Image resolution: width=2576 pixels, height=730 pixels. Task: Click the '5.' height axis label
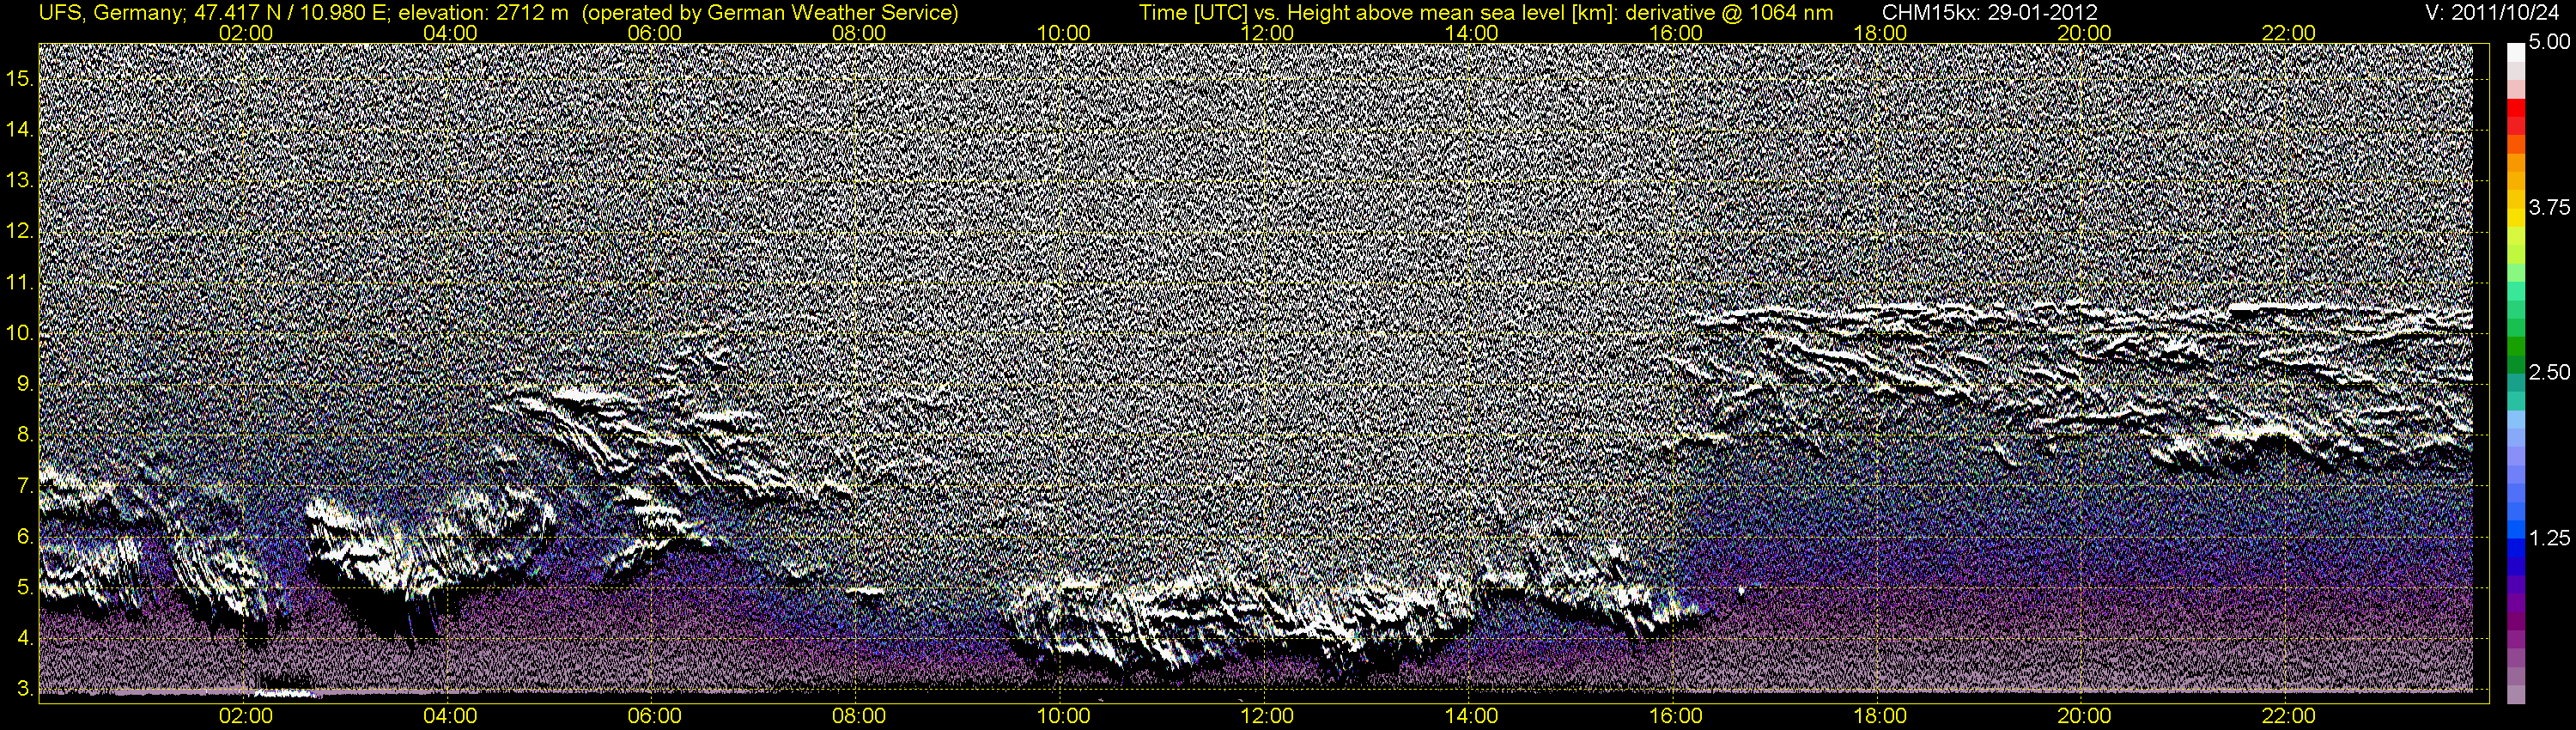[24, 588]
